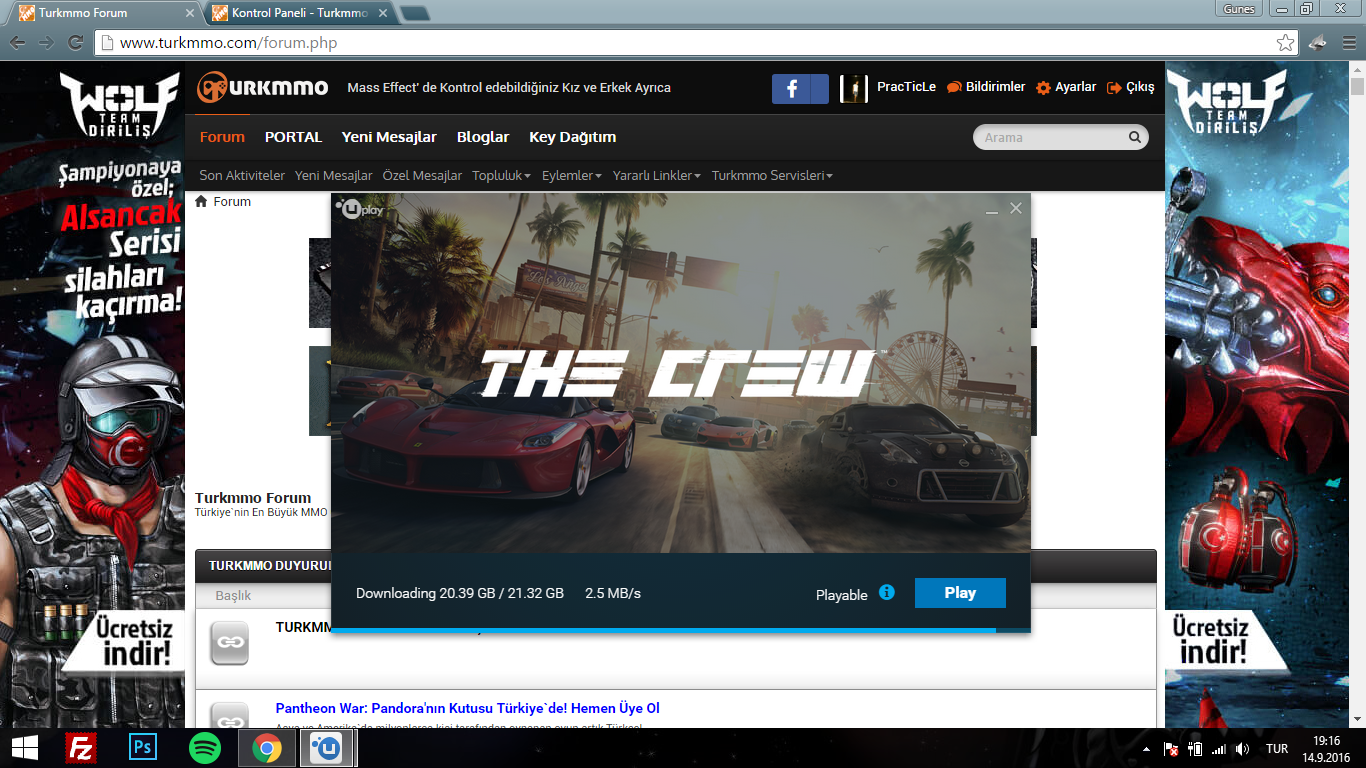Click the orange Bildirimler speech bubble icon

[x=954, y=88]
